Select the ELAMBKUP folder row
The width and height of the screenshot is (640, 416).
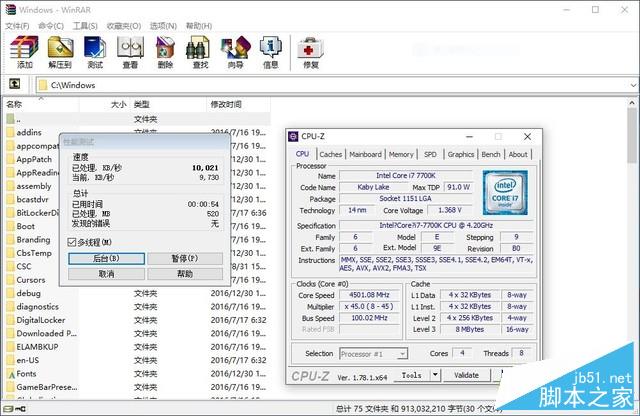(137, 347)
